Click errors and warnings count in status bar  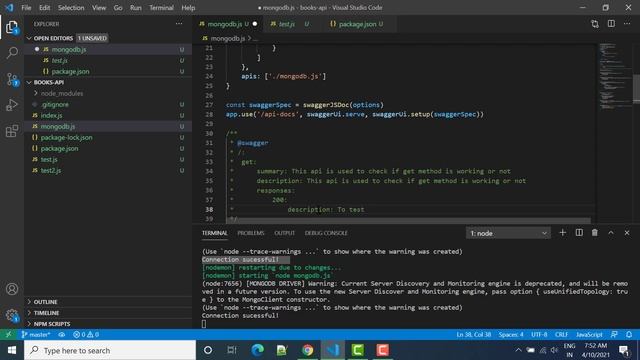(86, 334)
